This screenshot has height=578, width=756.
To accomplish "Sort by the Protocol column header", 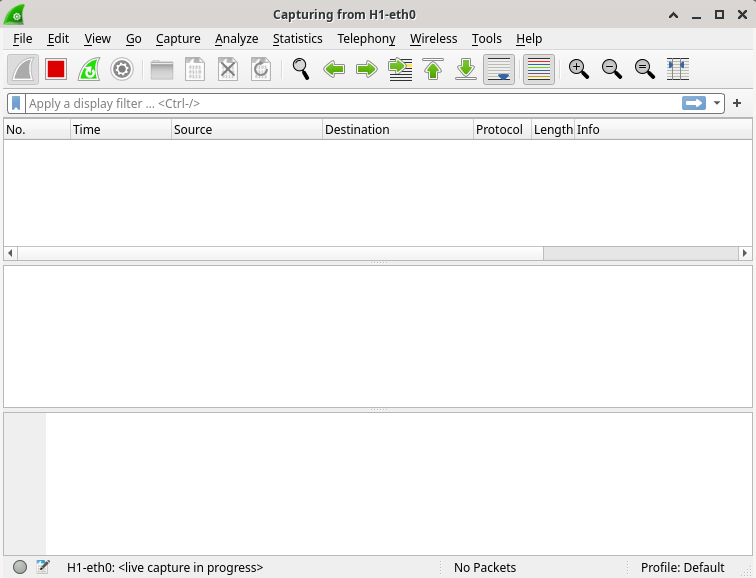I will (502, 129).
